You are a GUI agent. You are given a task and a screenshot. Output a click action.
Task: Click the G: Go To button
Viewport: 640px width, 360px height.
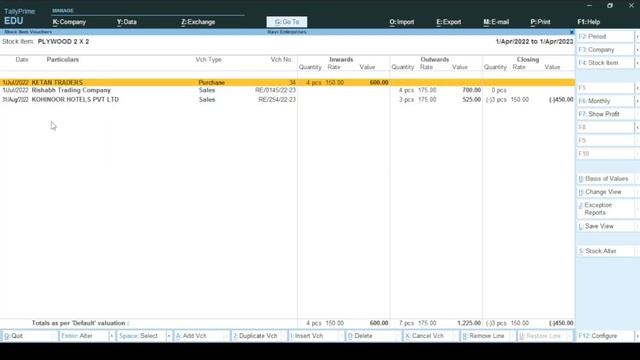point(287,22)
